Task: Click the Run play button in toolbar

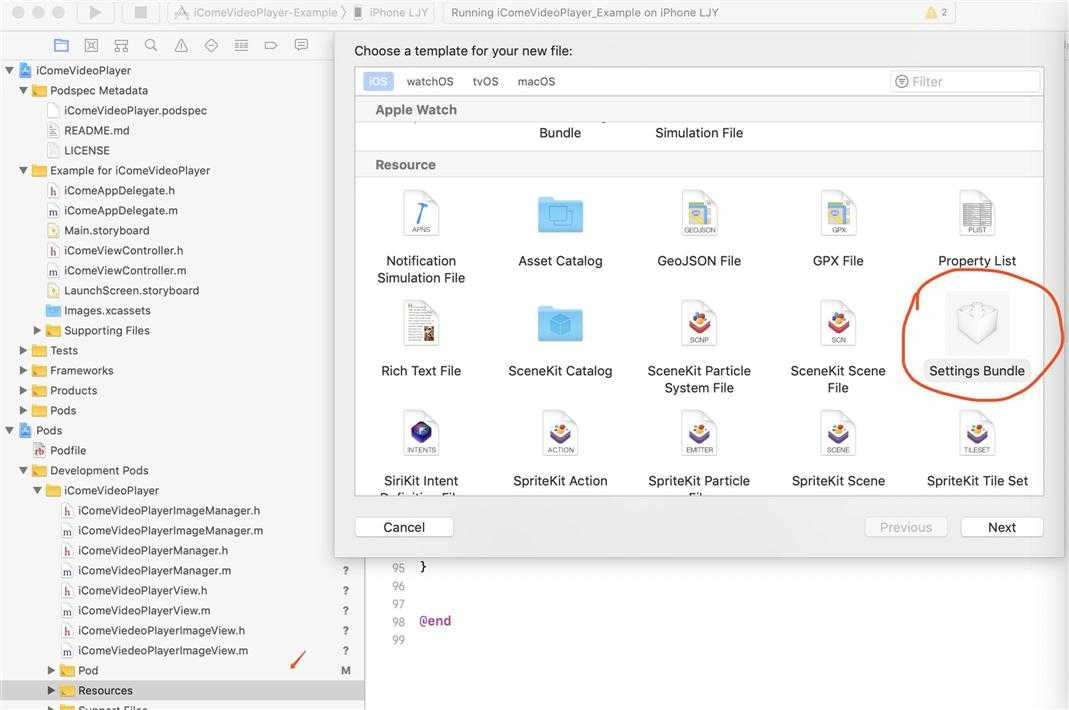Action: pos(95,12)
